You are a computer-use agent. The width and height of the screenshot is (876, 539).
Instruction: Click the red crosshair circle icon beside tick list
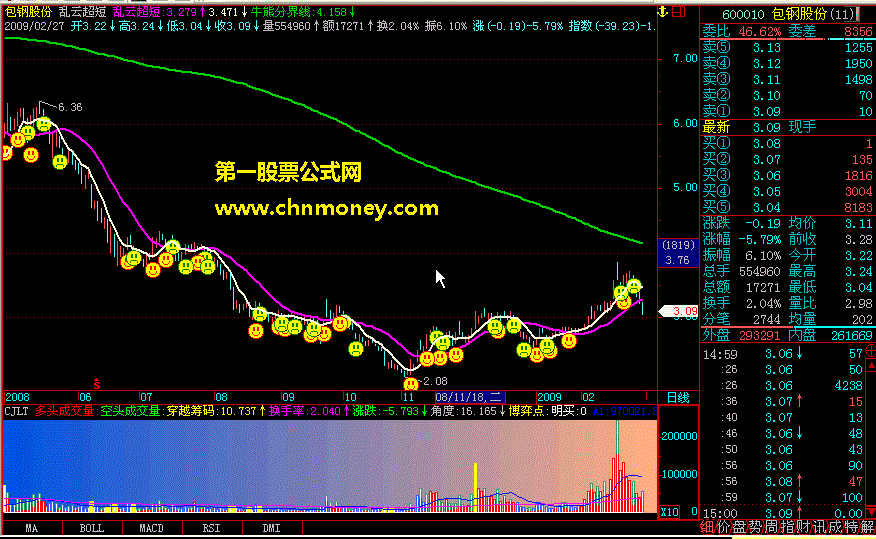pyautogui.click(x=870, y=351)
